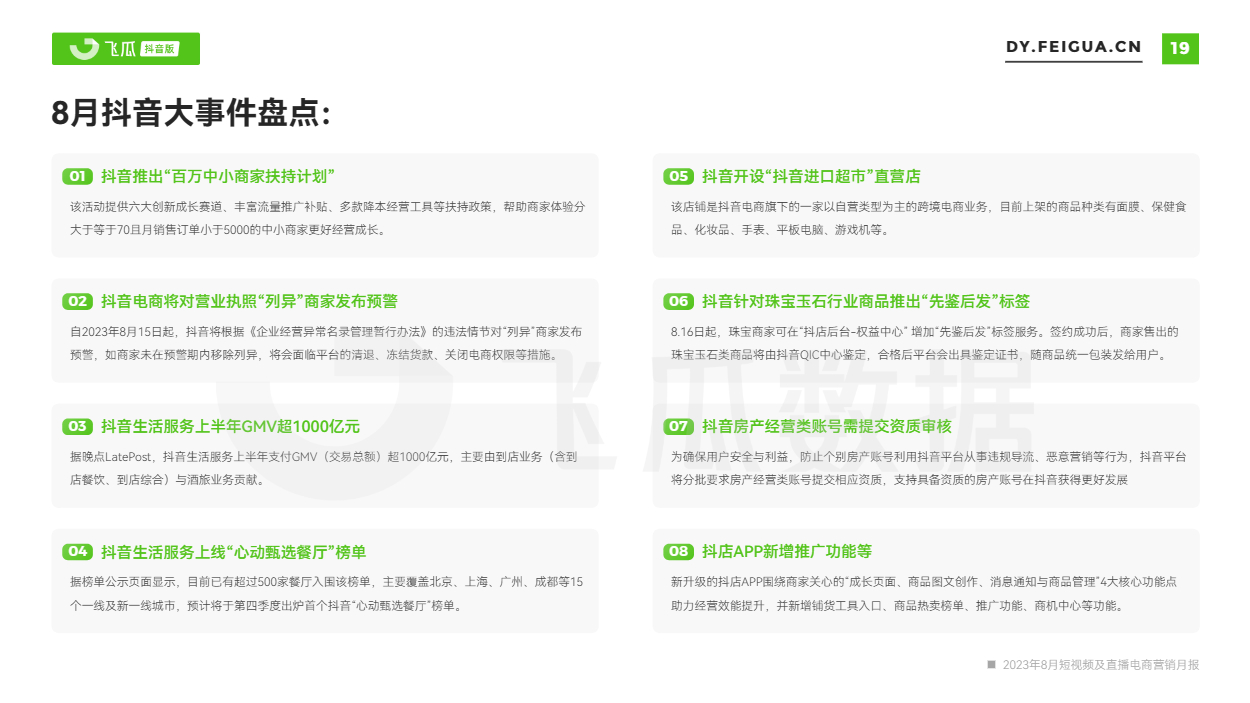
Task: Select heading 抖音推出“百万中小商家扶持计划”
Action: click(x=217, y=176)
